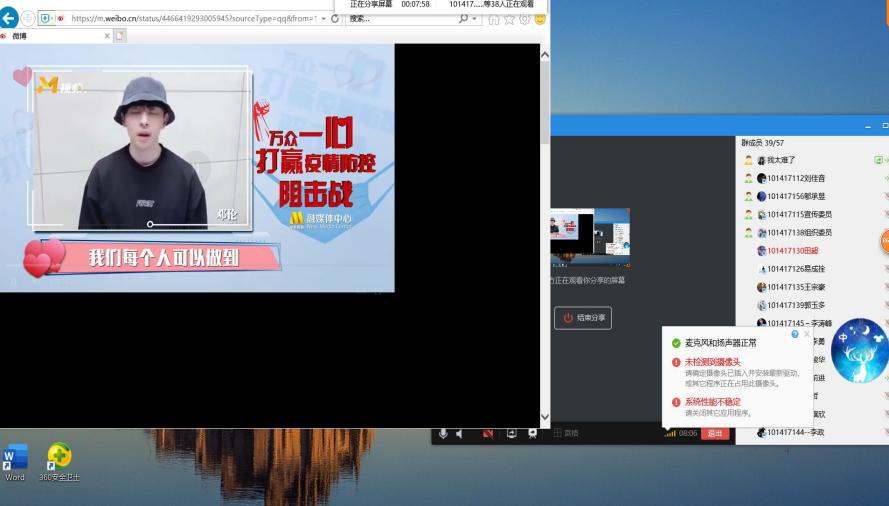The width and height of the screenshot is (889, 506).
Task: Open the Word desktop shortcut
Action: (x=15, y=460)
